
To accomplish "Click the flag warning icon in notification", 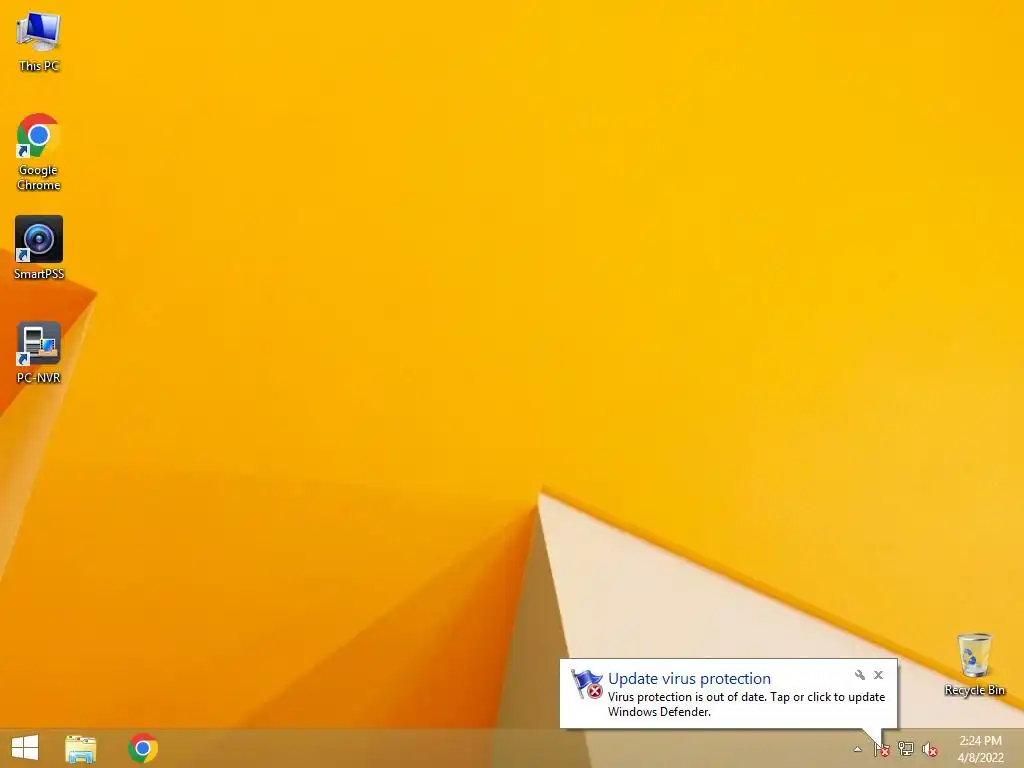I will click(x=586, y=684).
